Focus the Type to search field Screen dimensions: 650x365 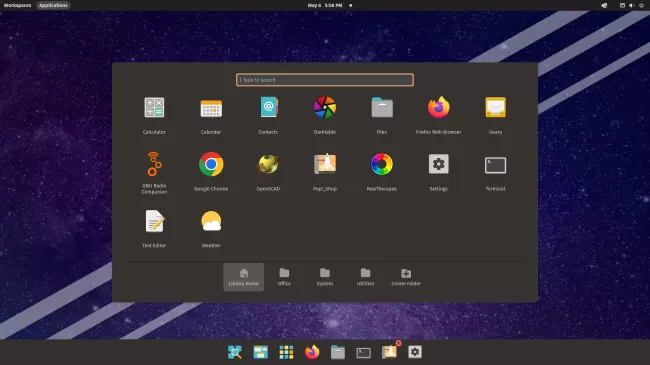click(x=325, y=80)
